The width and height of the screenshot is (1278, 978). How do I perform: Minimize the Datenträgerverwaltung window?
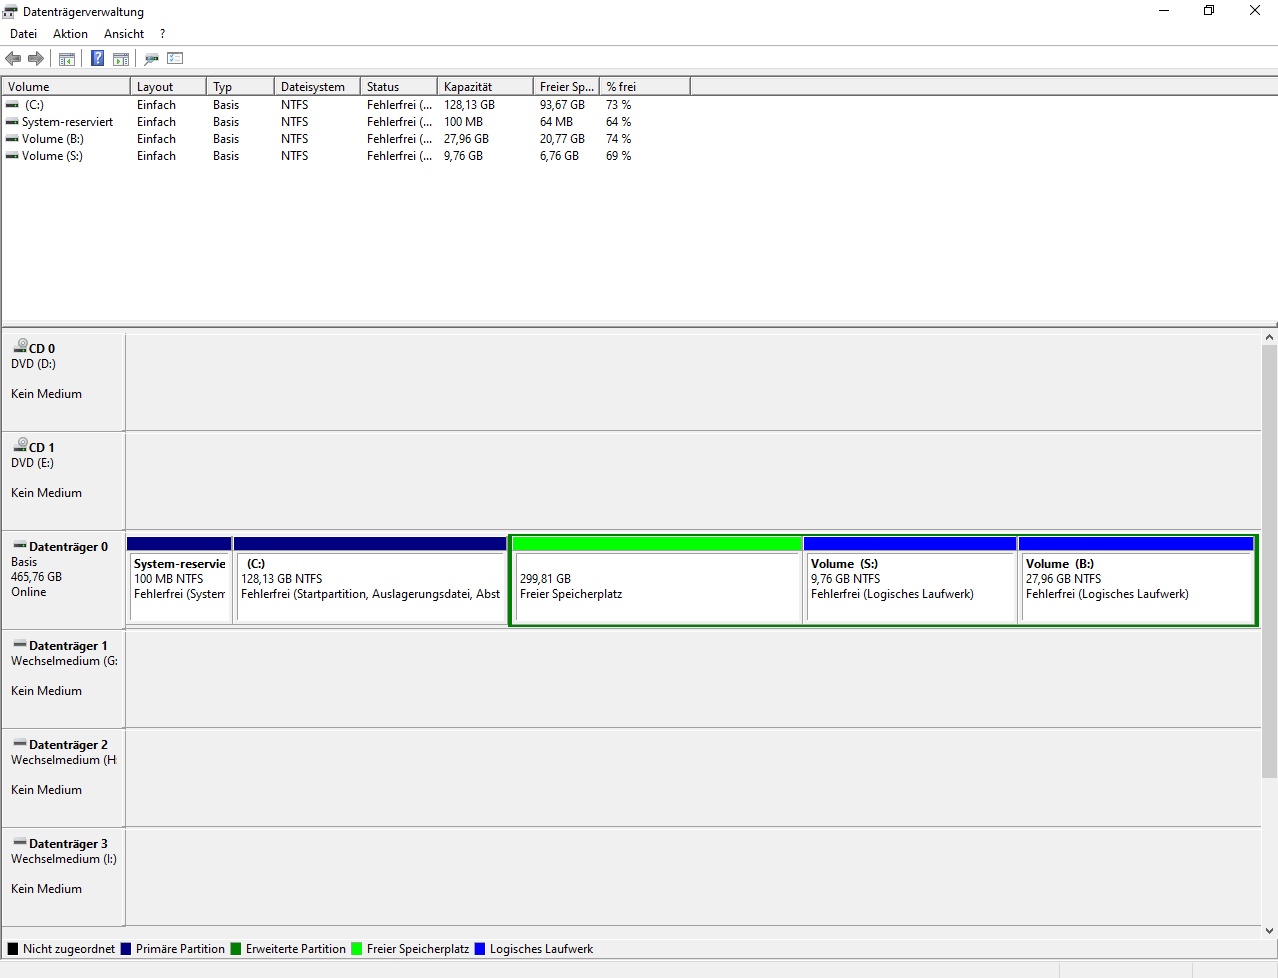point(1164,11)
